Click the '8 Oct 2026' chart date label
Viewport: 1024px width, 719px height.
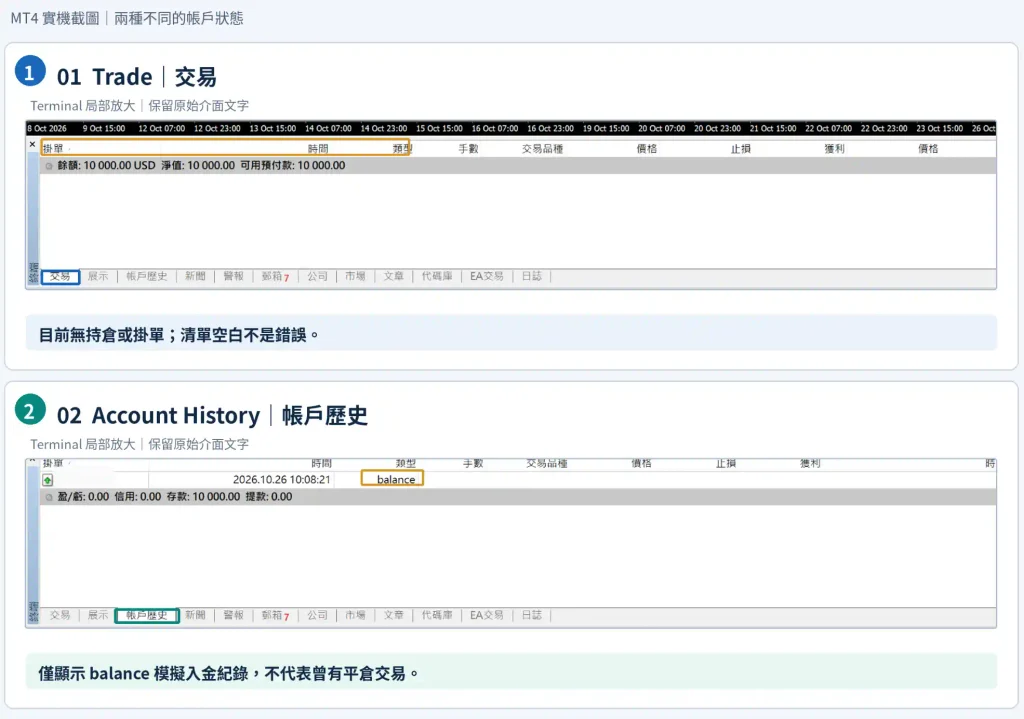point(47,129)
